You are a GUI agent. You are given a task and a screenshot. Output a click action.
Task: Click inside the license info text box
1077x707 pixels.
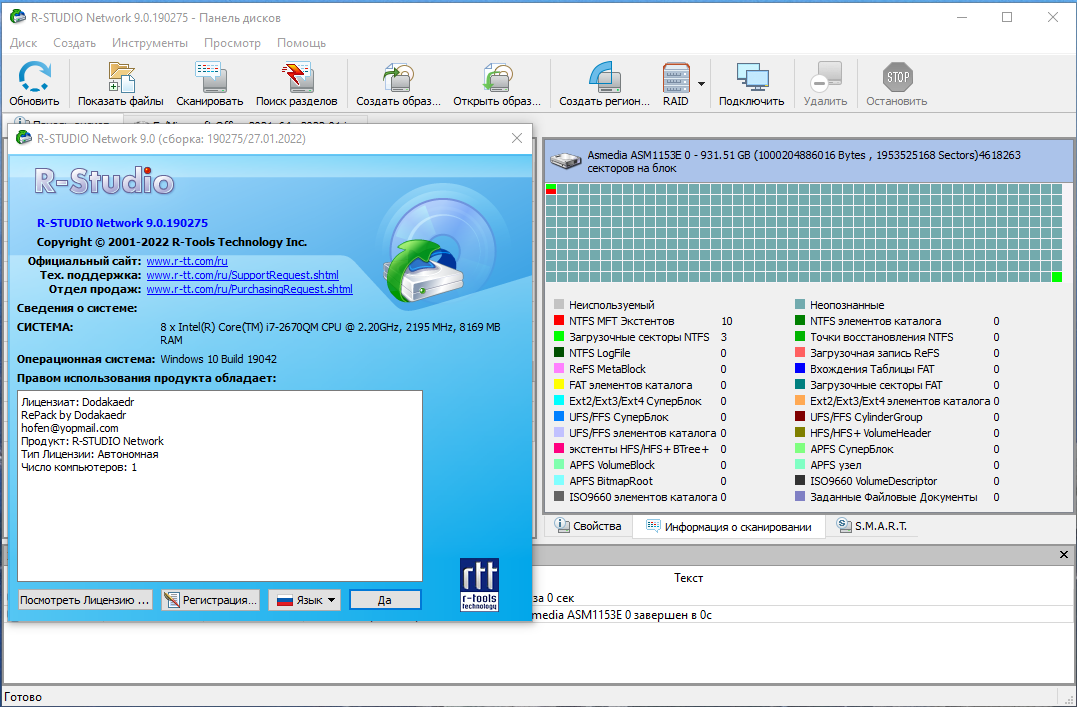pyautogui.click(x=220, y=486)
